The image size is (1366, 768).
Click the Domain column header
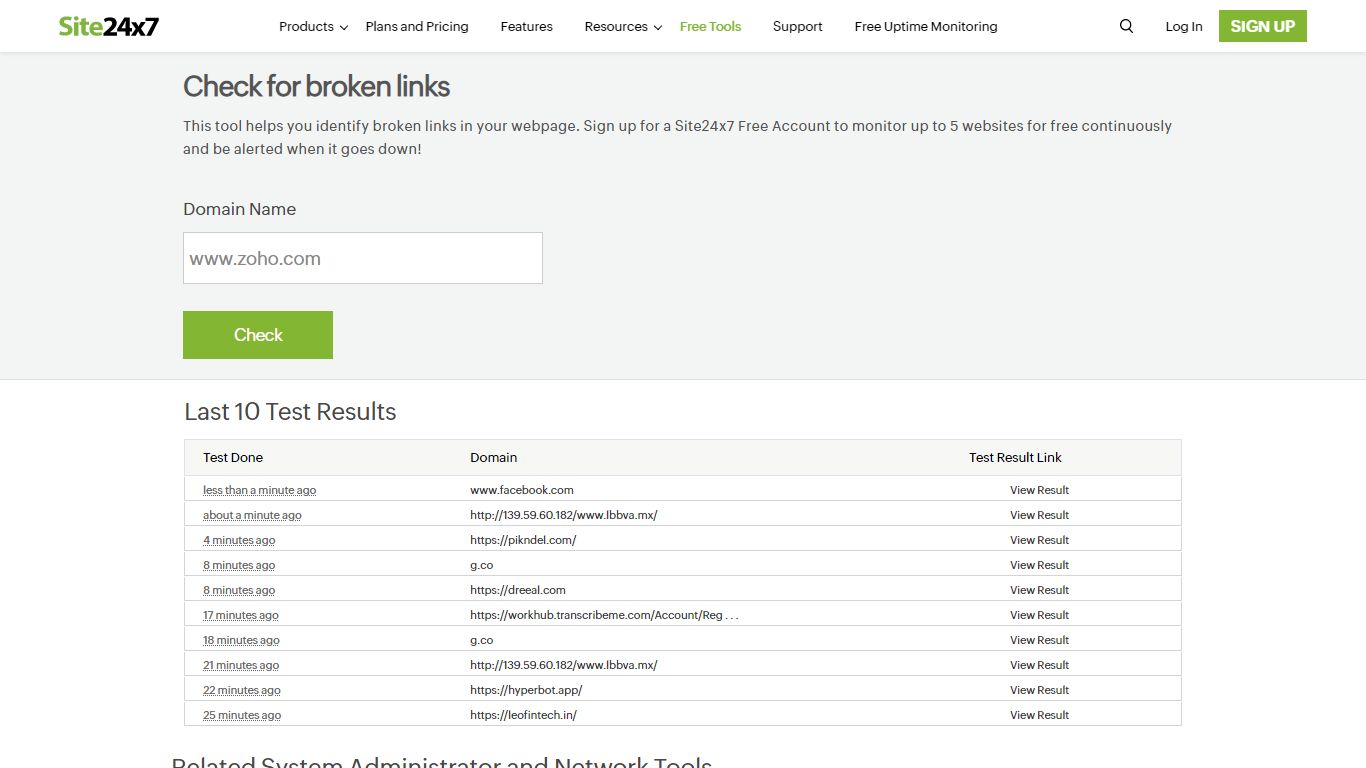(x=494, y=457)
